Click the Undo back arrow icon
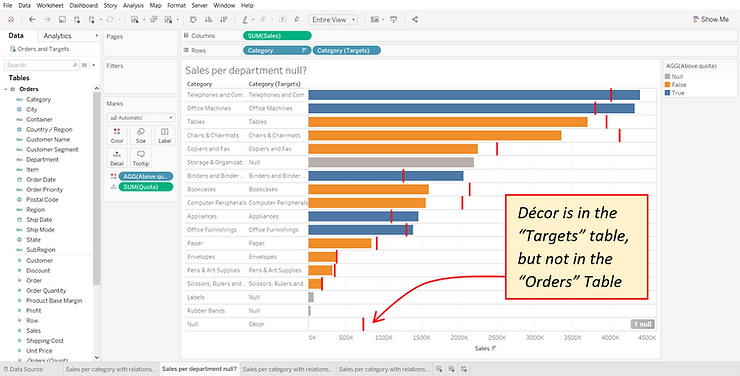 pos(32,19)
